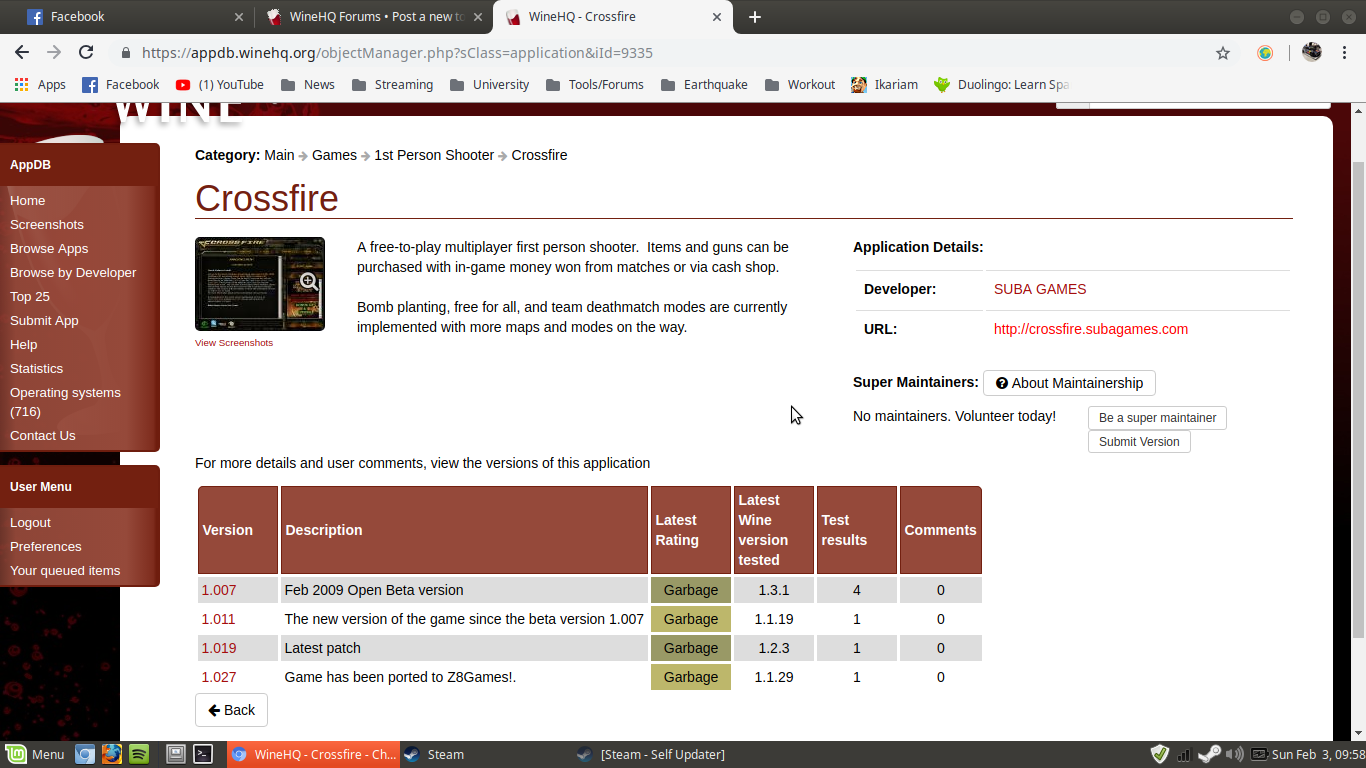Open Ikariam bookmark
Screen dimensions: 1366x768
click(x=884, y=85)
